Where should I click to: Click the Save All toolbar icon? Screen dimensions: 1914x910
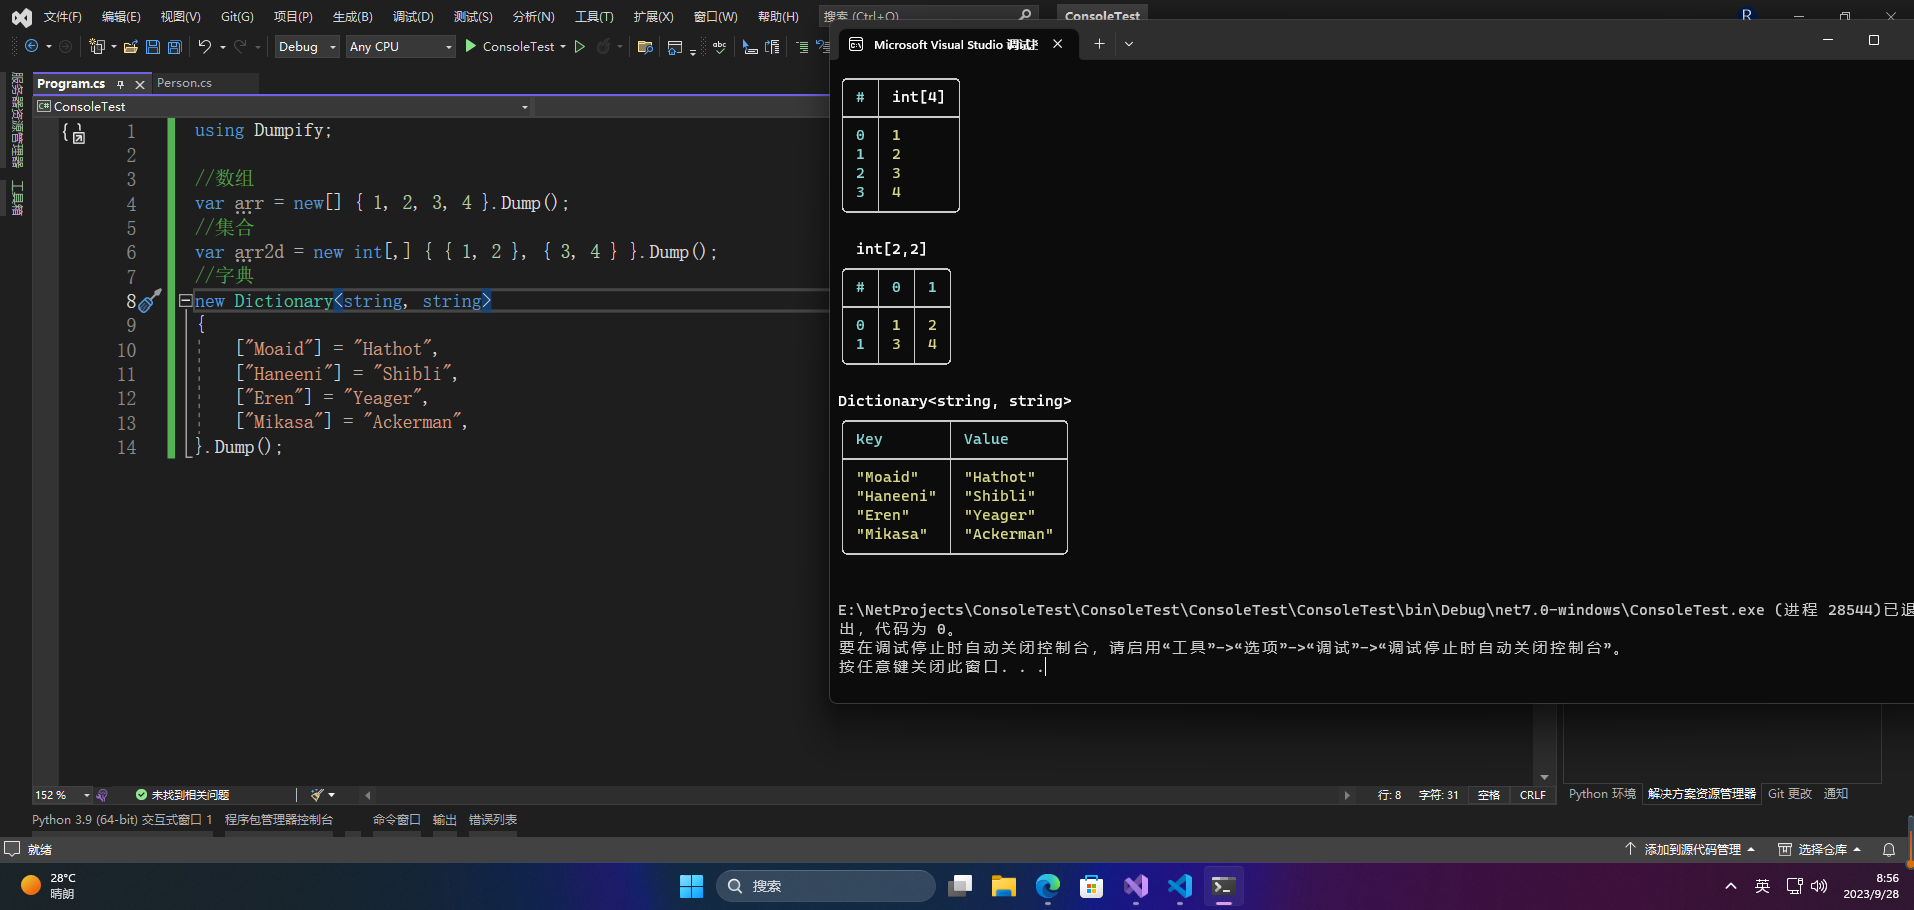pyautogui.click(x=175, y=47)
